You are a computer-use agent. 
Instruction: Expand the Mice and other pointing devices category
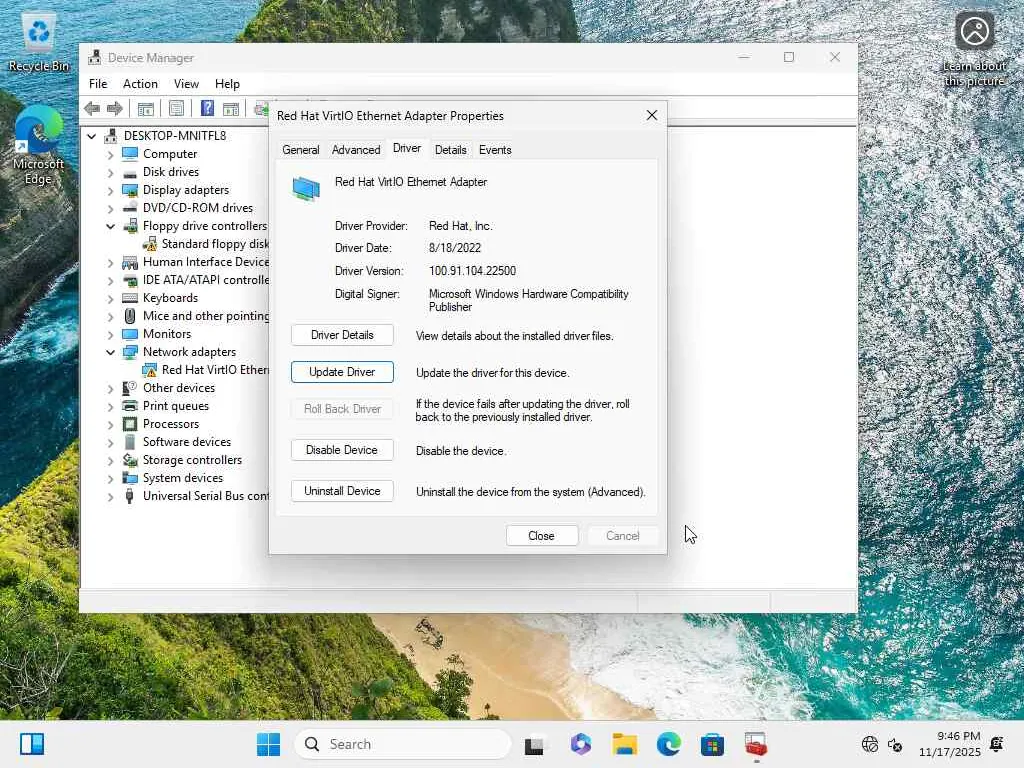110,316
